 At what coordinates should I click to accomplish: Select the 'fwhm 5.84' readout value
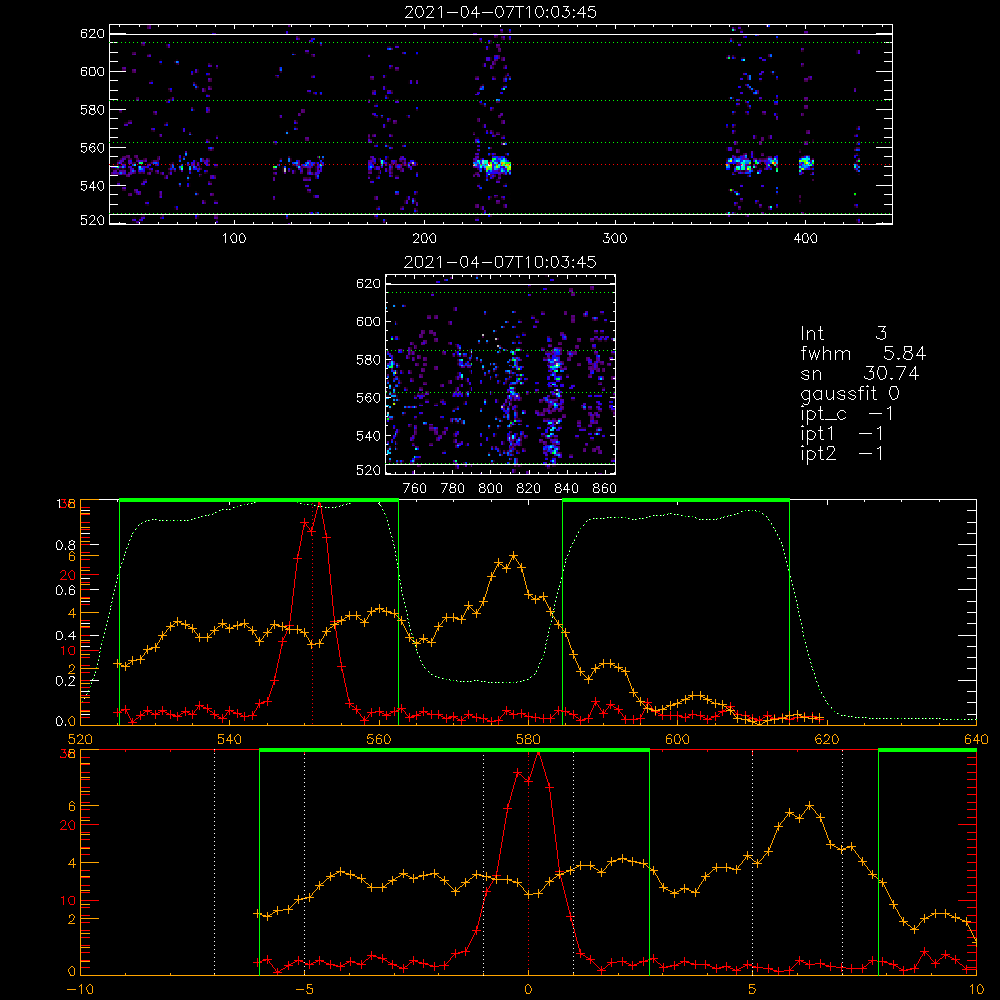click(x=863, y=353)
